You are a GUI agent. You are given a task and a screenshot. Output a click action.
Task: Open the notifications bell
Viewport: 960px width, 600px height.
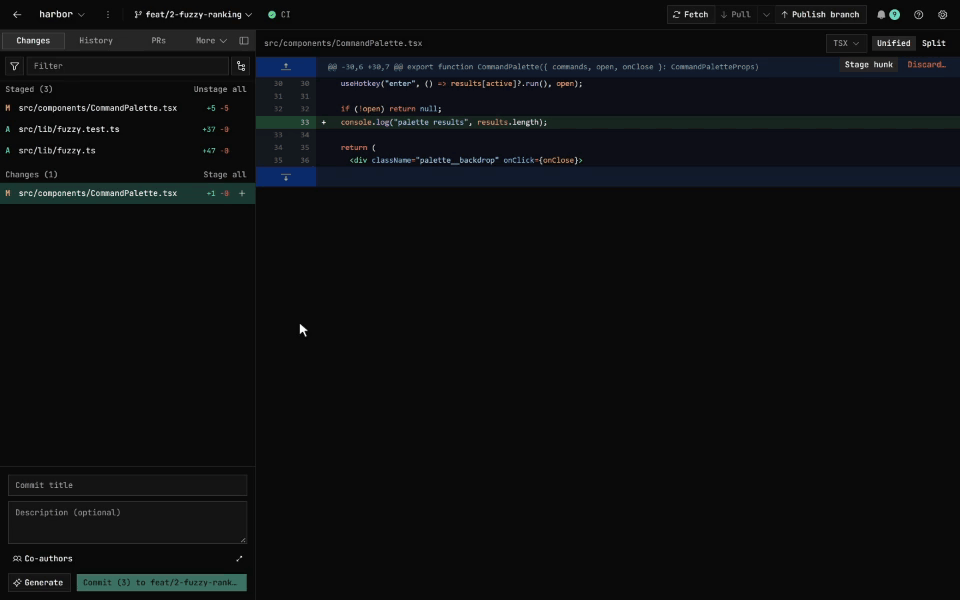click(x=881, y=15)
